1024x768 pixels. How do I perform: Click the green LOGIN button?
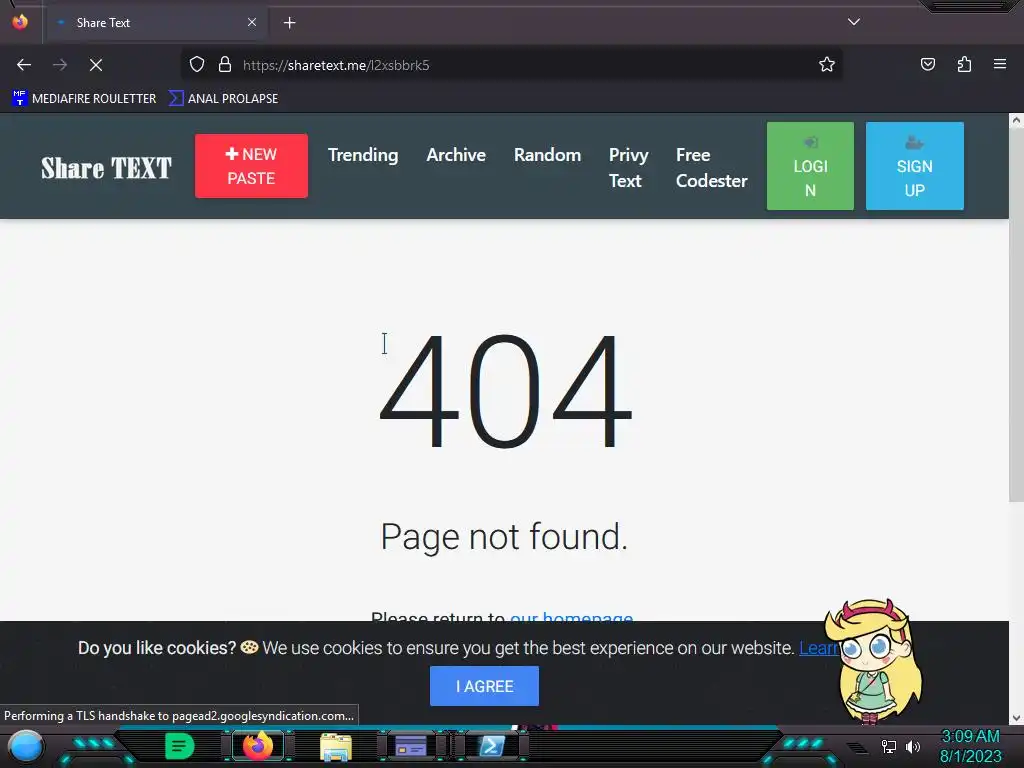click(x=810, y=166)
